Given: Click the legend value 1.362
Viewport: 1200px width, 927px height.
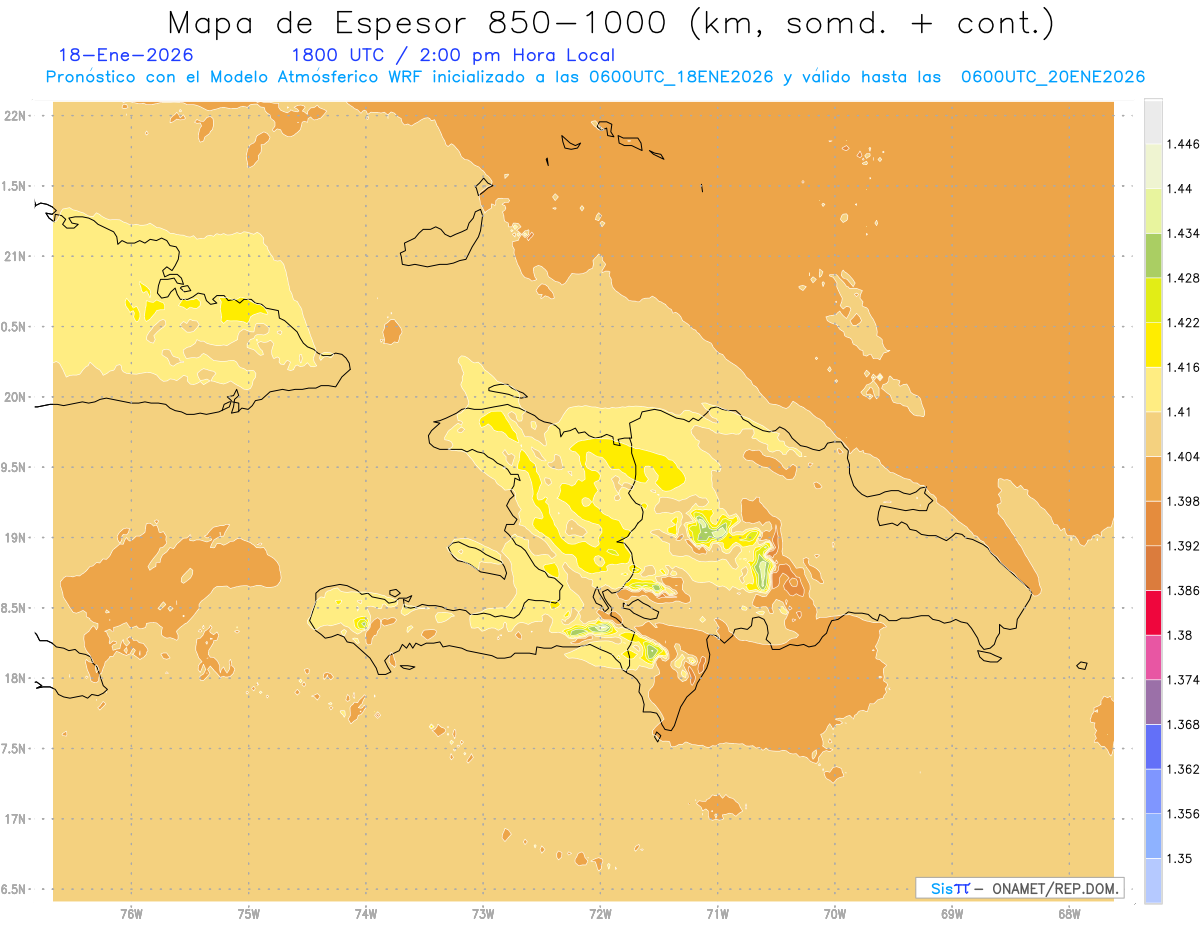Looking at the screenshot, I should (x=1182, y=769).
